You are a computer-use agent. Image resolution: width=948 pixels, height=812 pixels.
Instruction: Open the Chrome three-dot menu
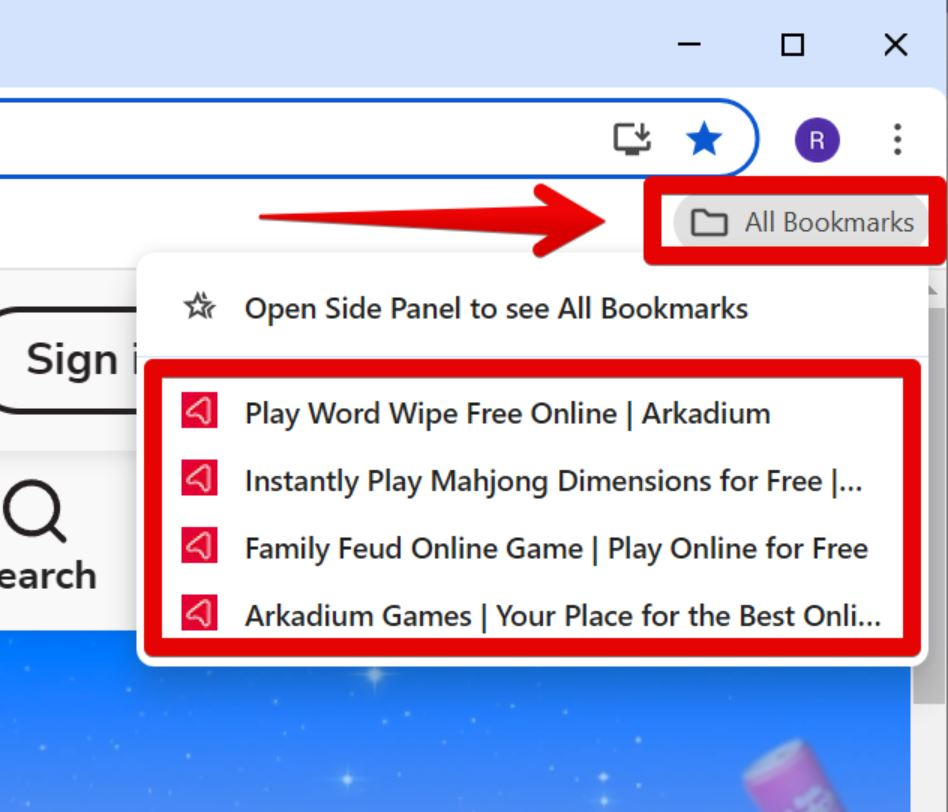pyautogui.click(x=897, y=140)
